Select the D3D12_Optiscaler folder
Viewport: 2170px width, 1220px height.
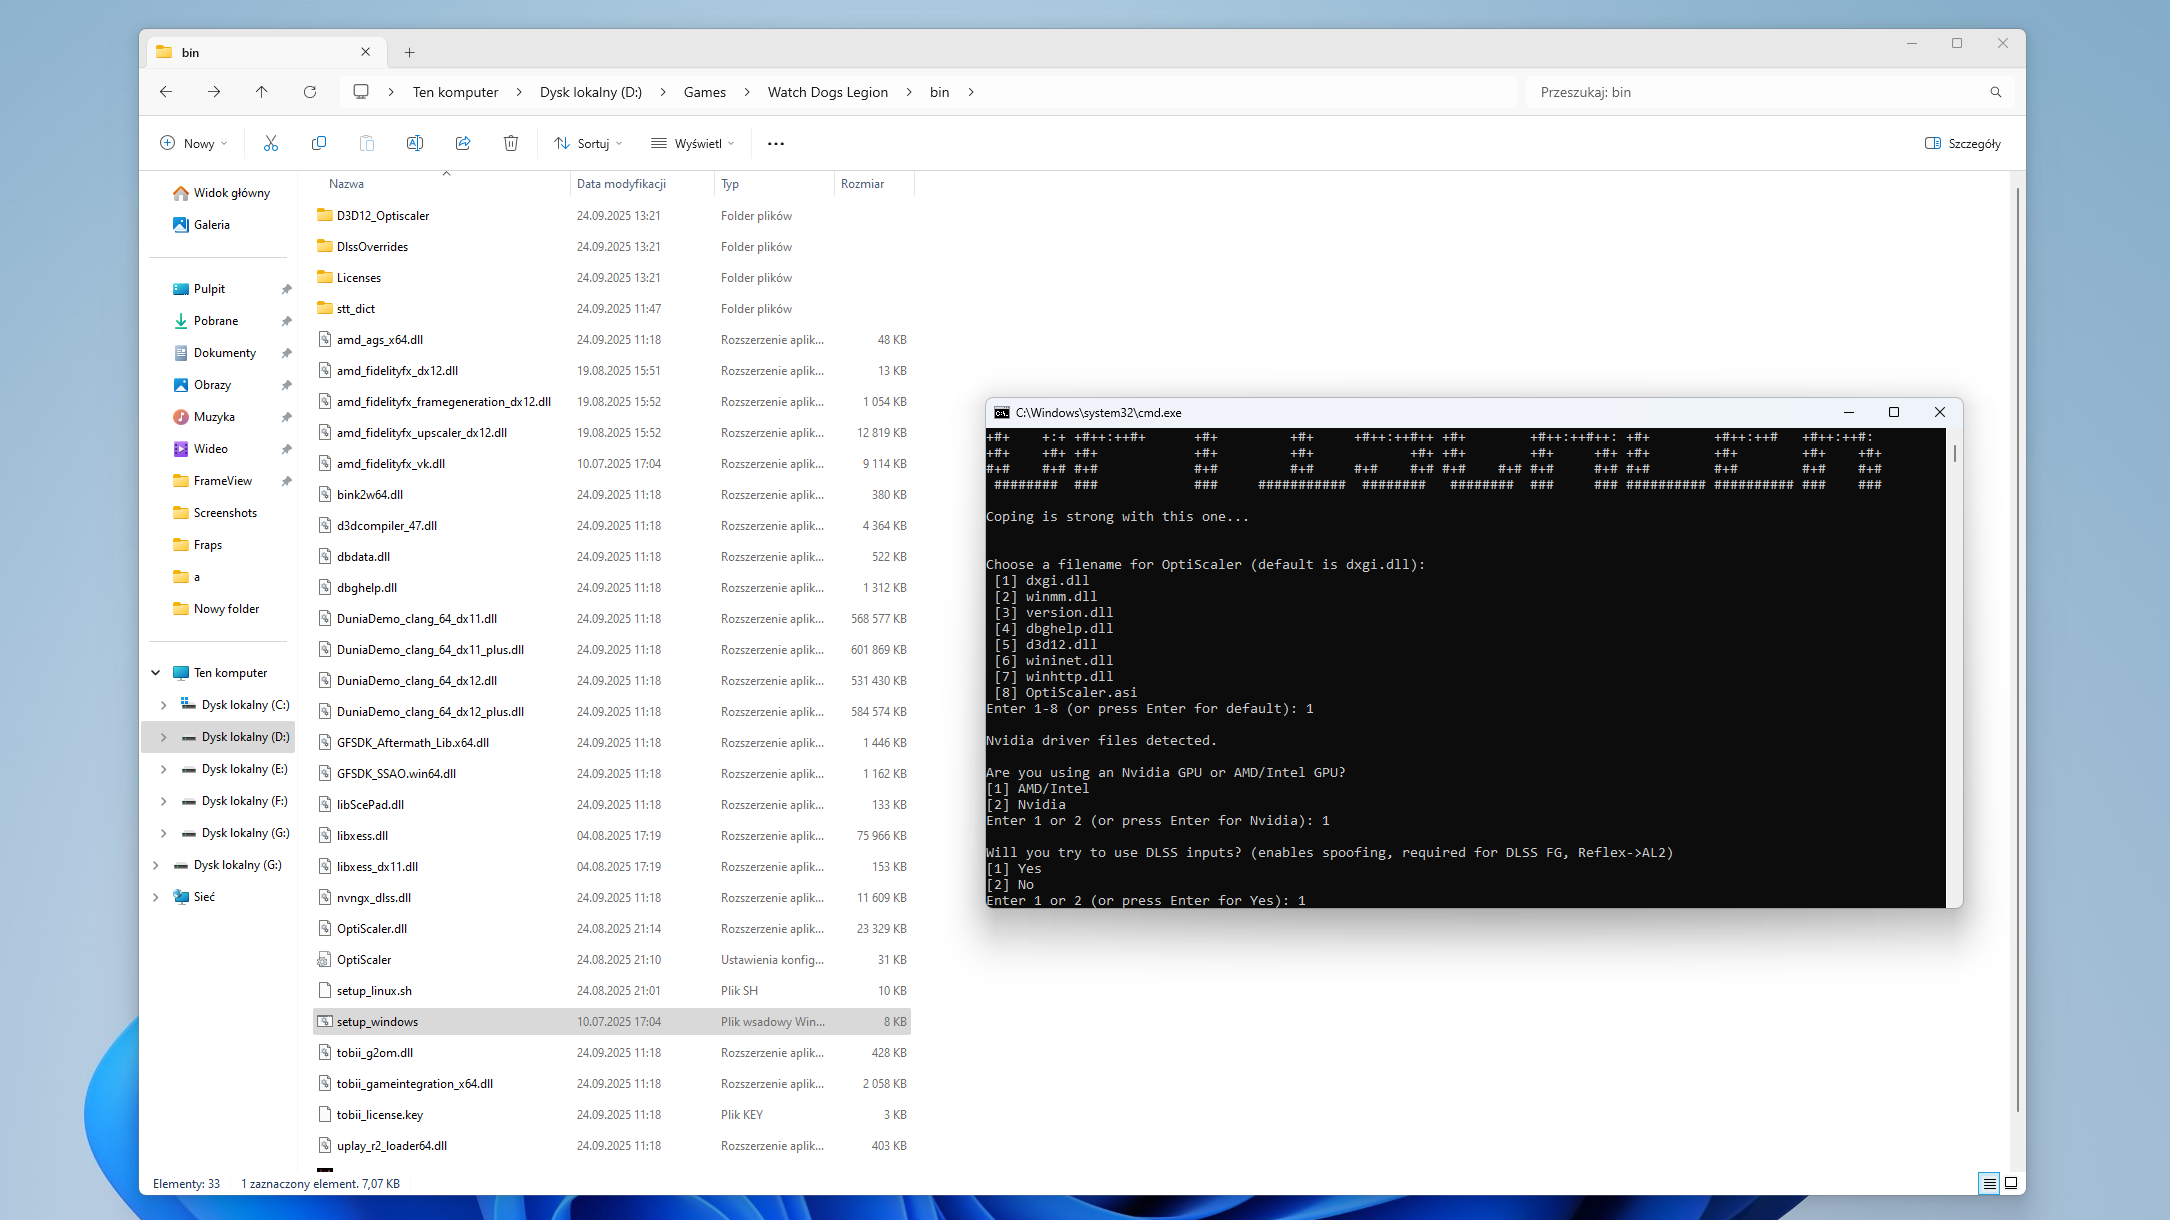click(612, 216)
